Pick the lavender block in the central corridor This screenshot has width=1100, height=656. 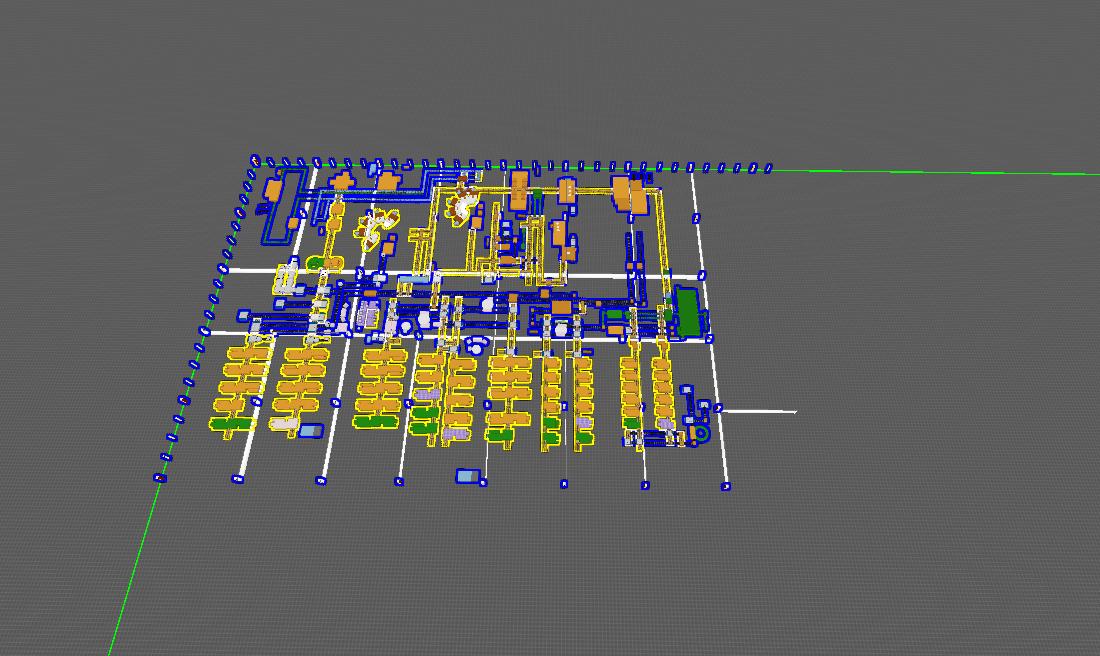368,317
